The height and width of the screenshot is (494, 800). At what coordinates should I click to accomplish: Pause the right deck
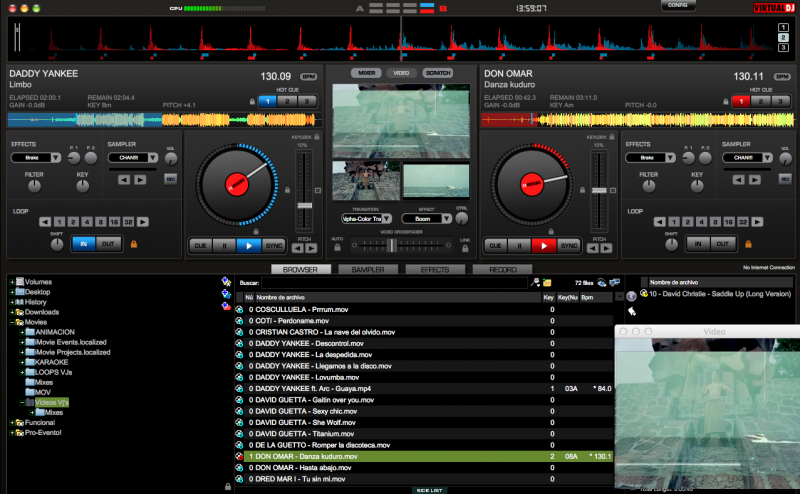(519, 246)
